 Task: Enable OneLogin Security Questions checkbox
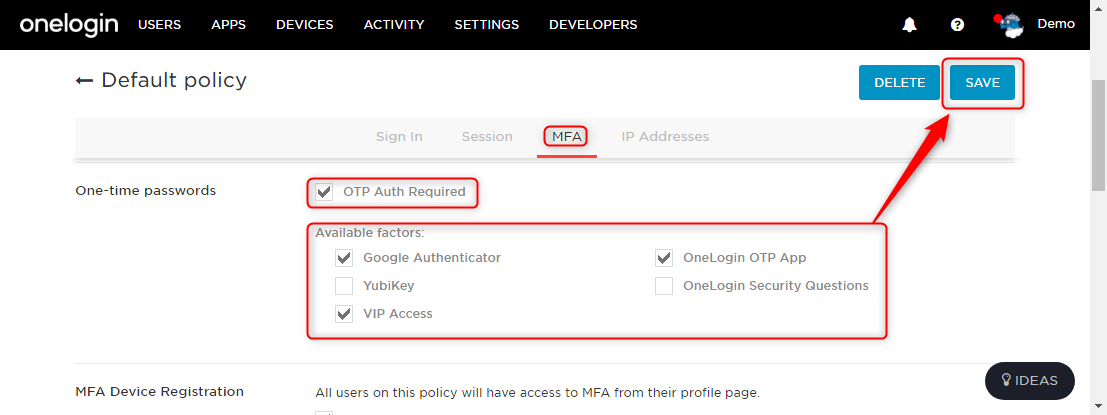(x=664, y=286)
